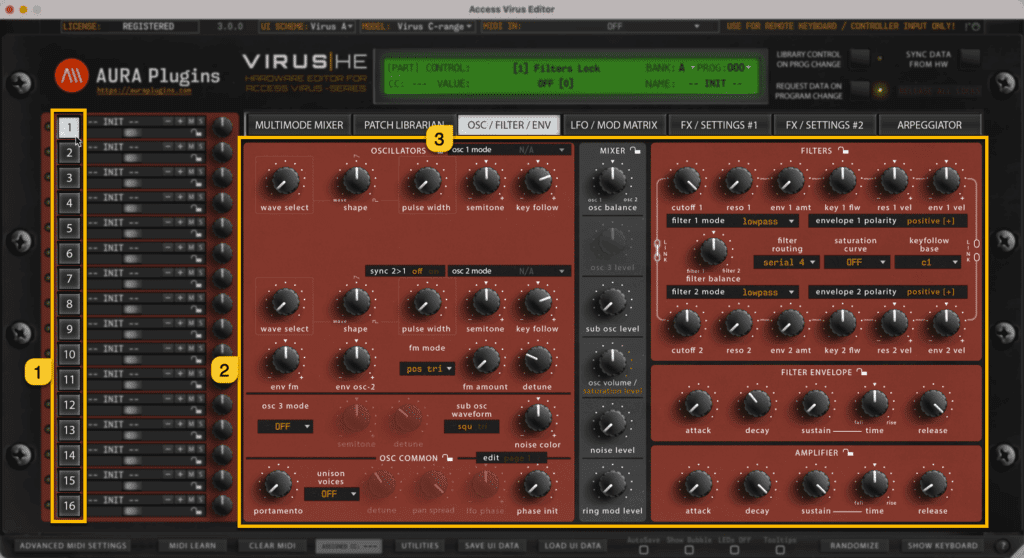This screenshot has width=1024, height=558.
Task: Toggle envelope 2 polarity positive
Action: pyautogui.click(x=931, y=292)
